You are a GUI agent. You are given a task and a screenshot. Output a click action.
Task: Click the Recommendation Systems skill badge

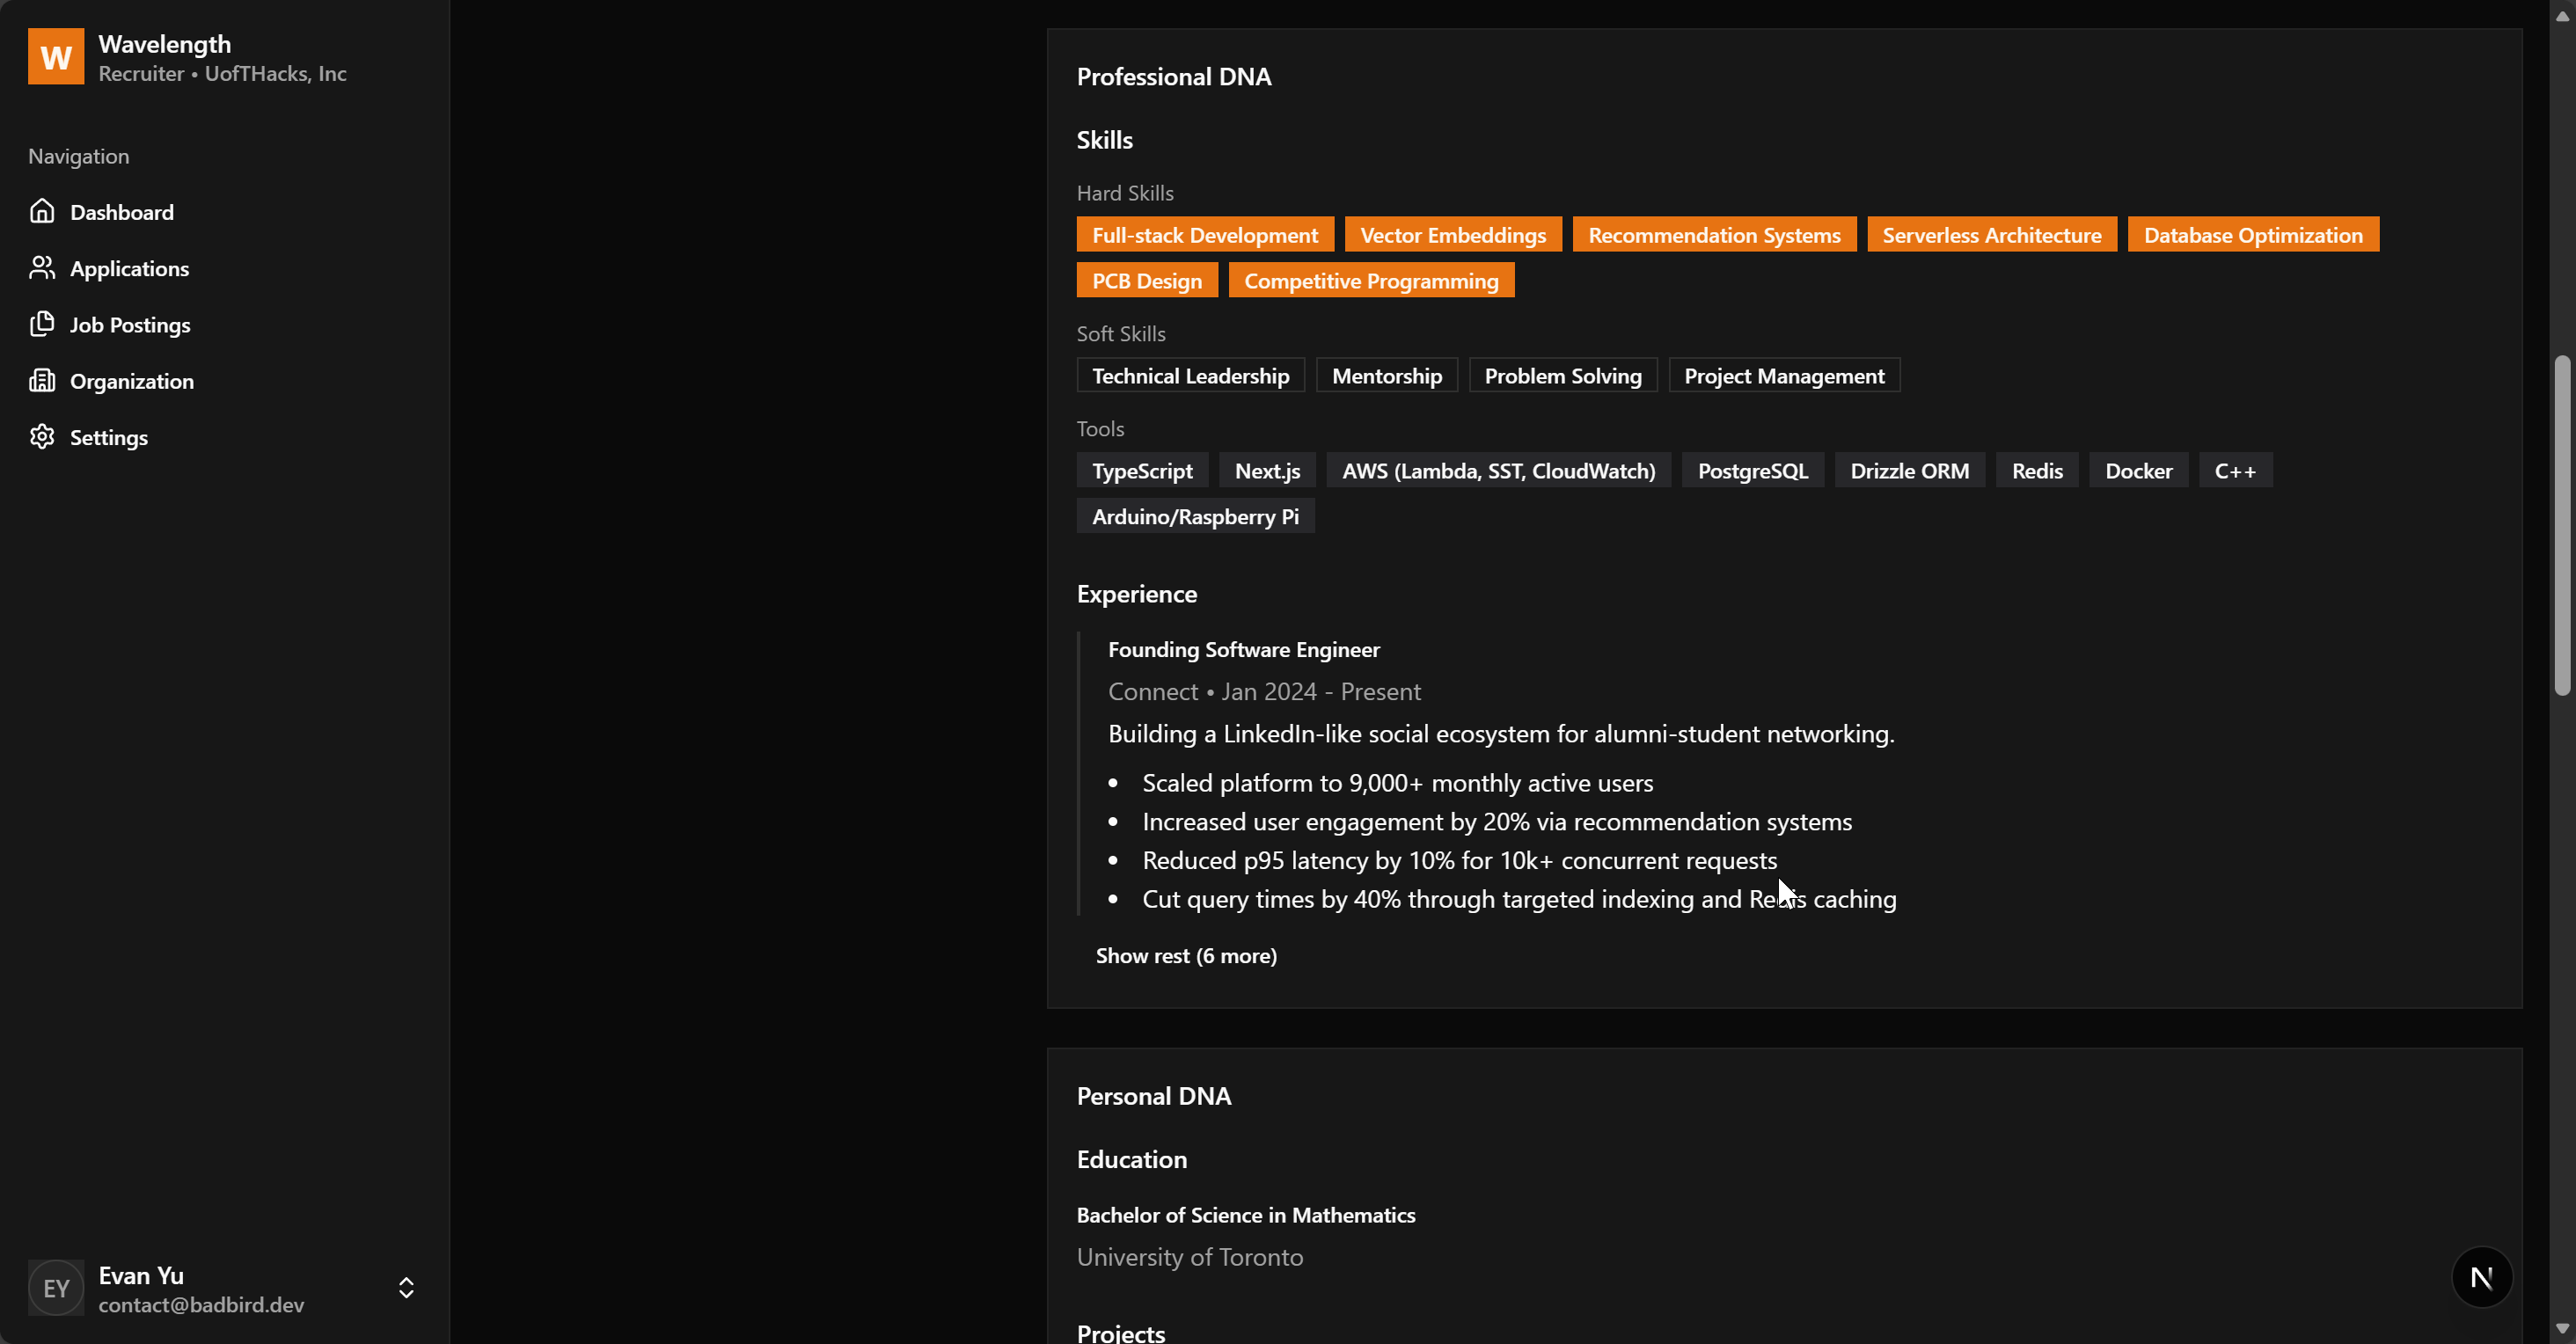1713,235
